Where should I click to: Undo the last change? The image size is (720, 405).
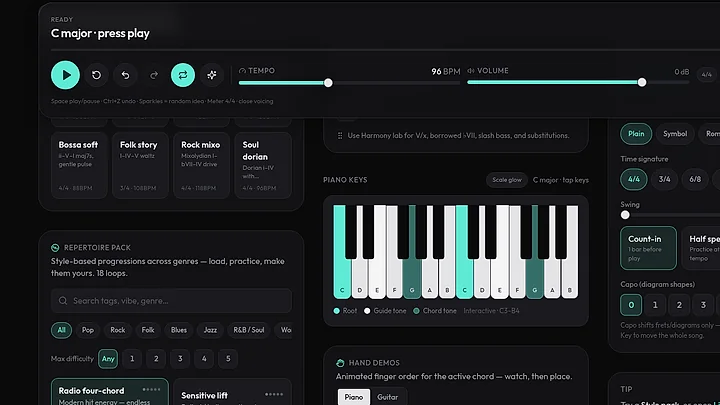click(125, 75)
